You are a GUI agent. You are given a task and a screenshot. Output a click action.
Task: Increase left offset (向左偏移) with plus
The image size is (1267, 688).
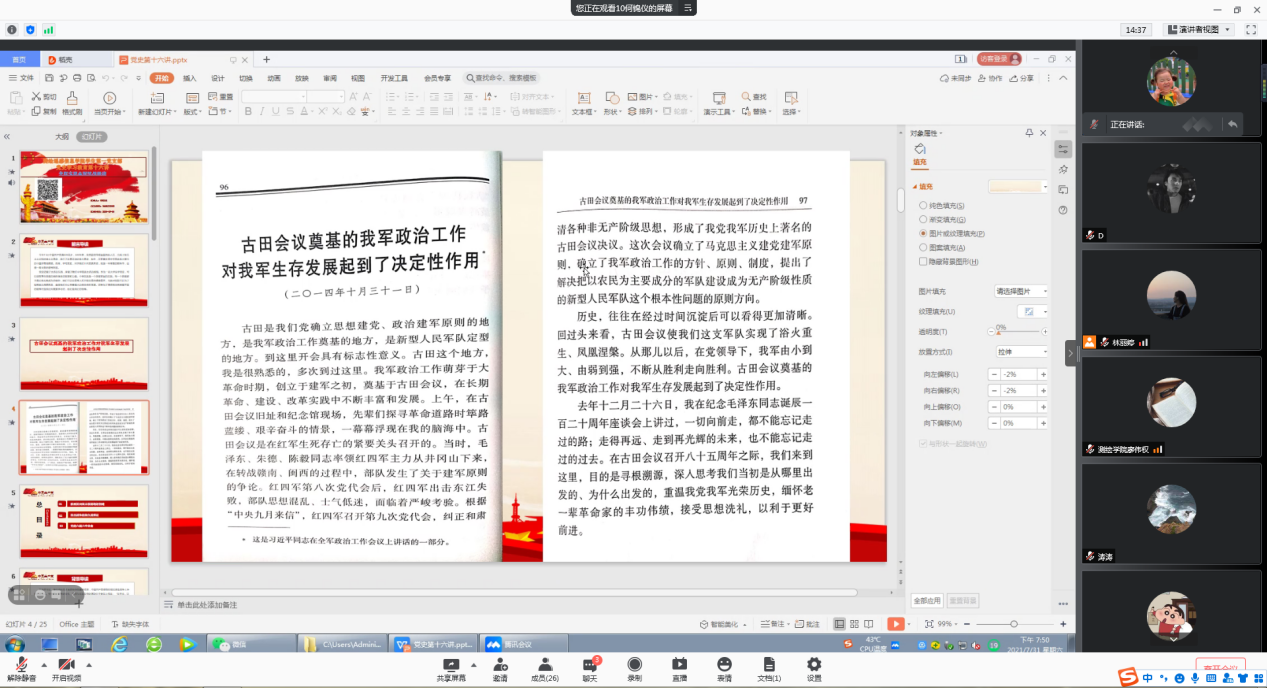pos(1043,374)
